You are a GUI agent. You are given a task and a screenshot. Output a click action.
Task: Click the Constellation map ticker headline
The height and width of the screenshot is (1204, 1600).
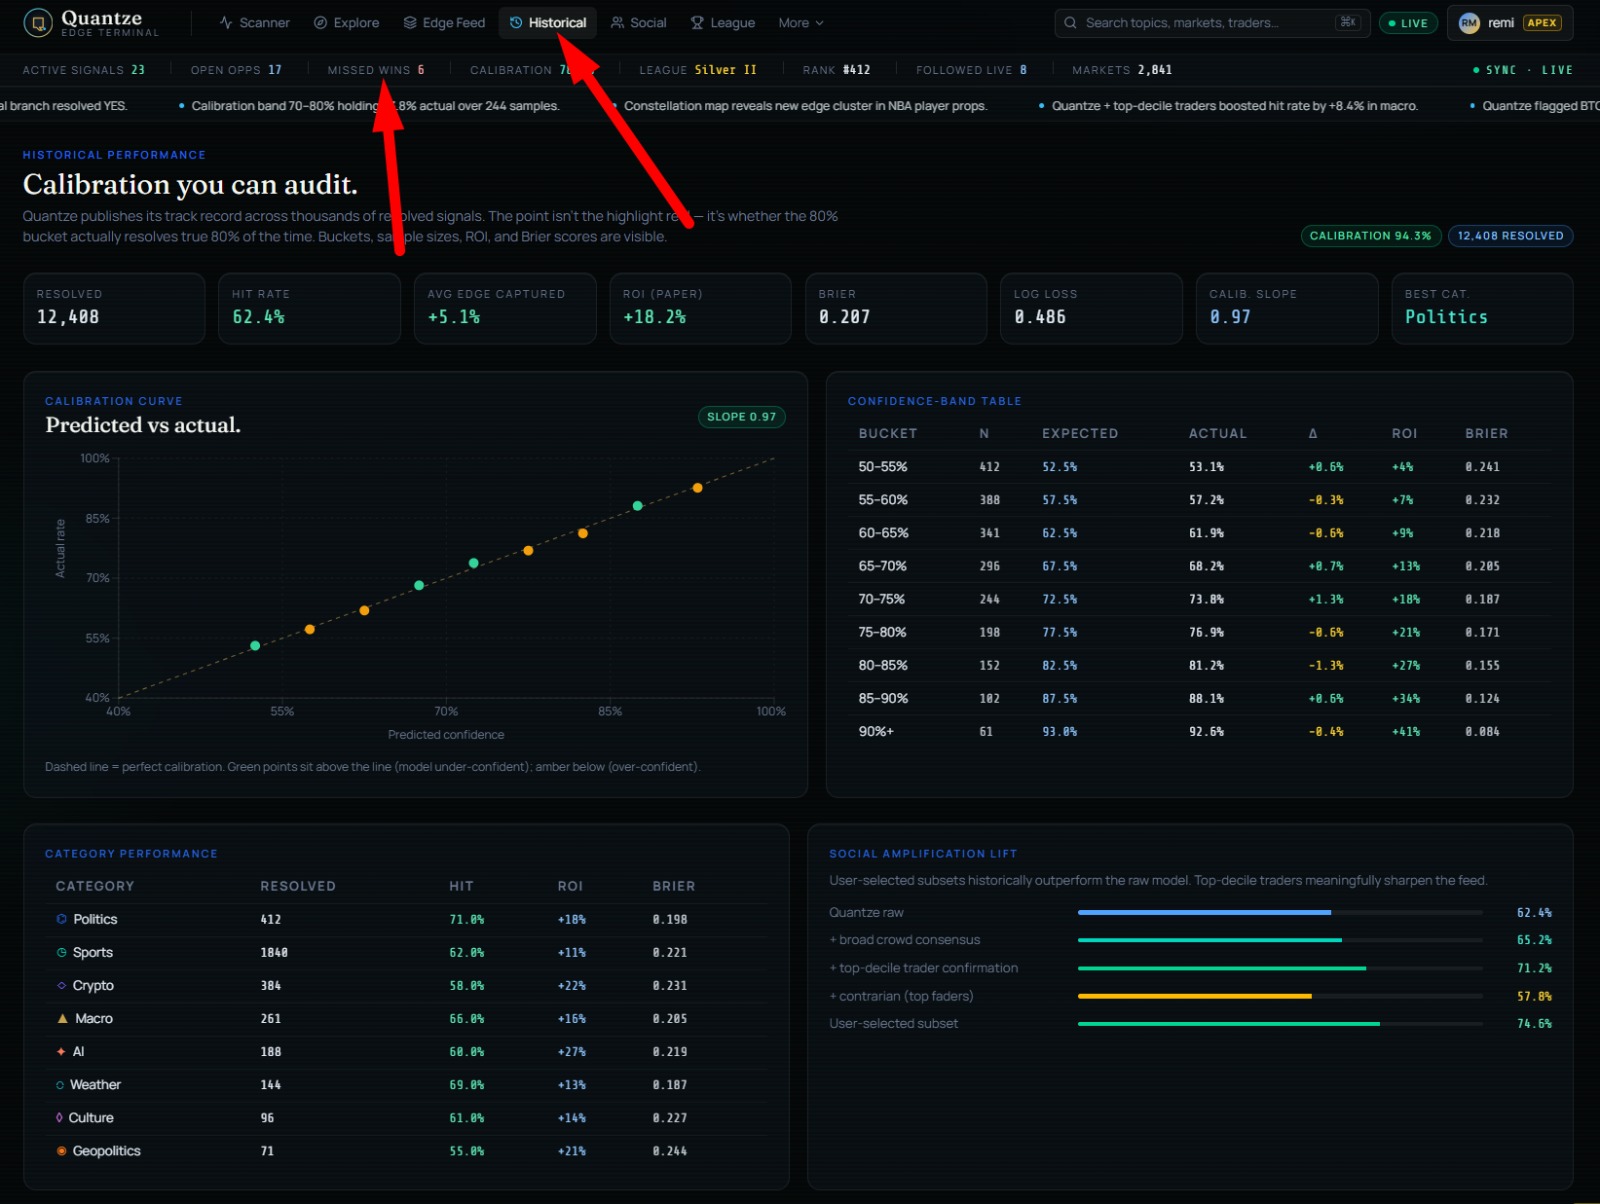tap(805, 106)
